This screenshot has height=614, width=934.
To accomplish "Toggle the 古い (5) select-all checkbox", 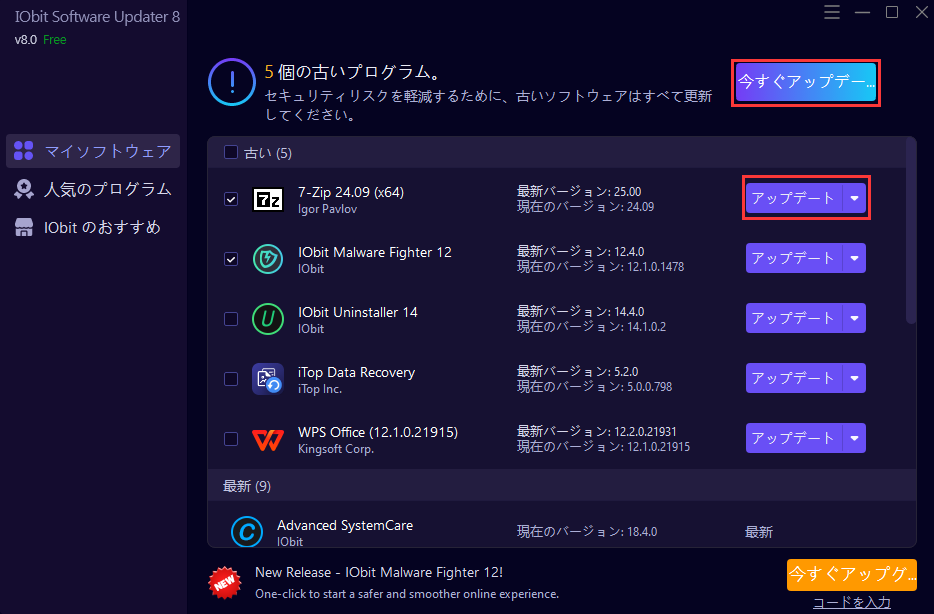I will [231, 152].
